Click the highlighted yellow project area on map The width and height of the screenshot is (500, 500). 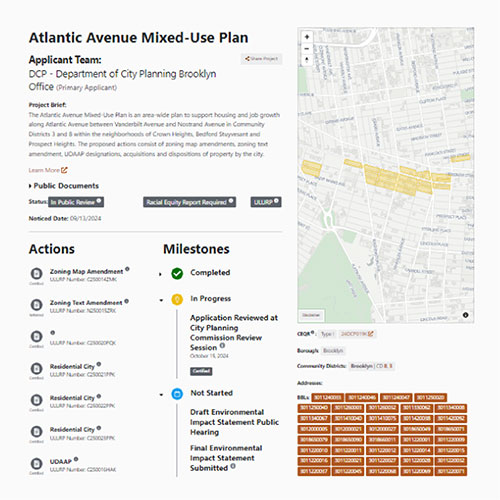pos(397,180)
